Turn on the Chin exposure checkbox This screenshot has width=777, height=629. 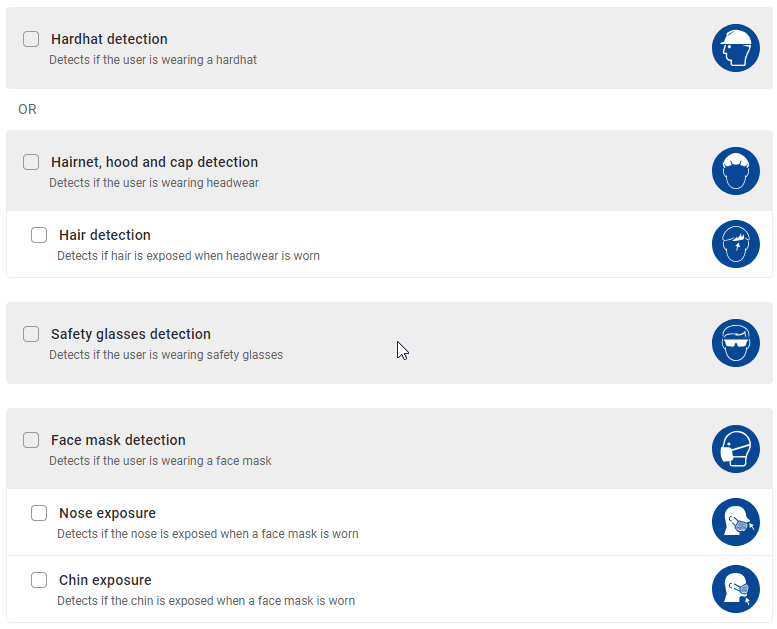39,580
